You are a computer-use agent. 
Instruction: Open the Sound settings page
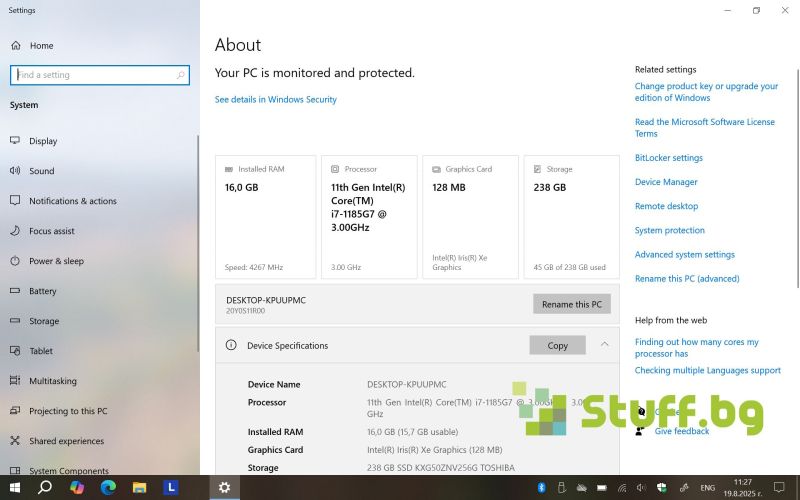pyautogui.click(x=41, y=171)
